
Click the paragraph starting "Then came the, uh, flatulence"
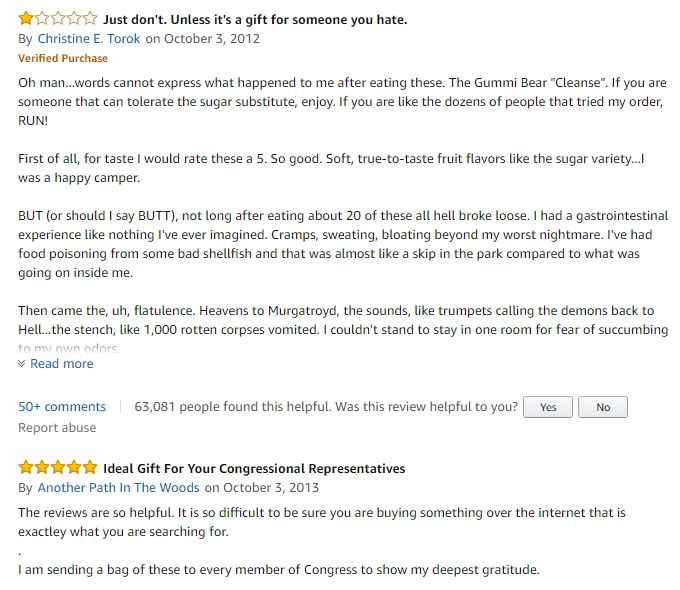(336, 320)
